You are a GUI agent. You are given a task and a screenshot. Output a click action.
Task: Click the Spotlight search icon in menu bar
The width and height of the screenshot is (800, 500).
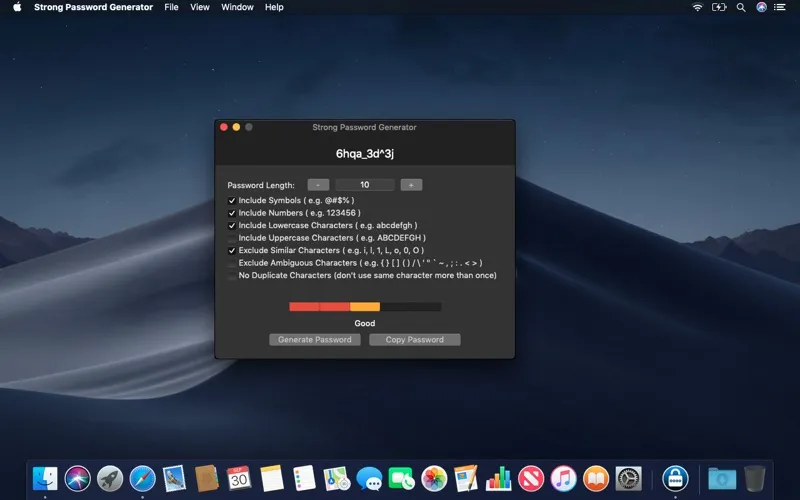pos(740,7)
